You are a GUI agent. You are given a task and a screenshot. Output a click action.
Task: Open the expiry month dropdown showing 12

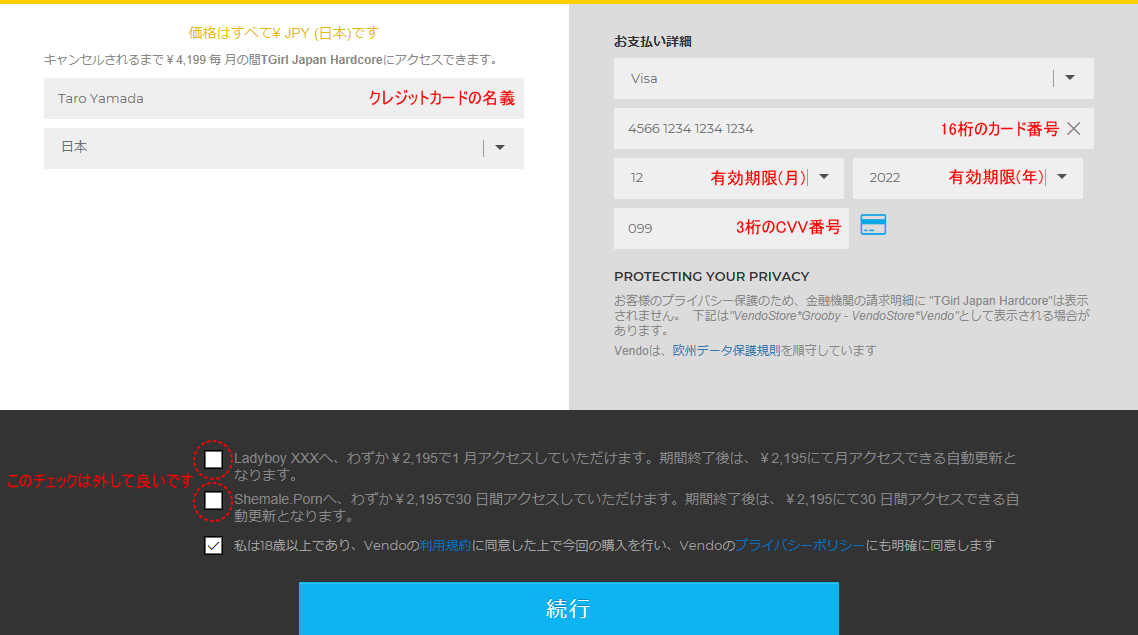click(x=824, y=178)
